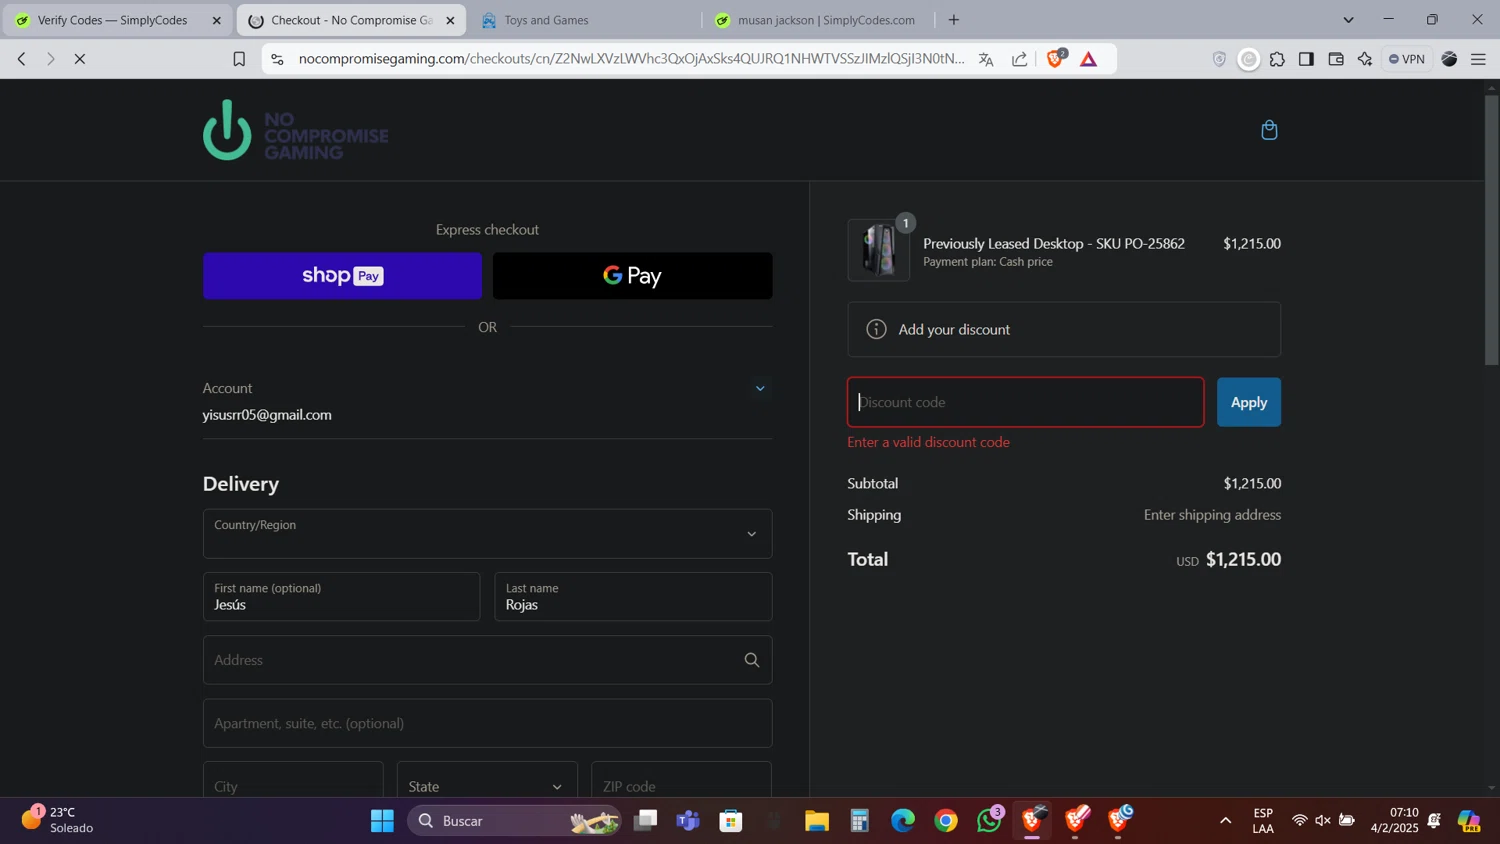
Task: Click the Brave Rewards triangle icon
Action: tap(1089, 59)
